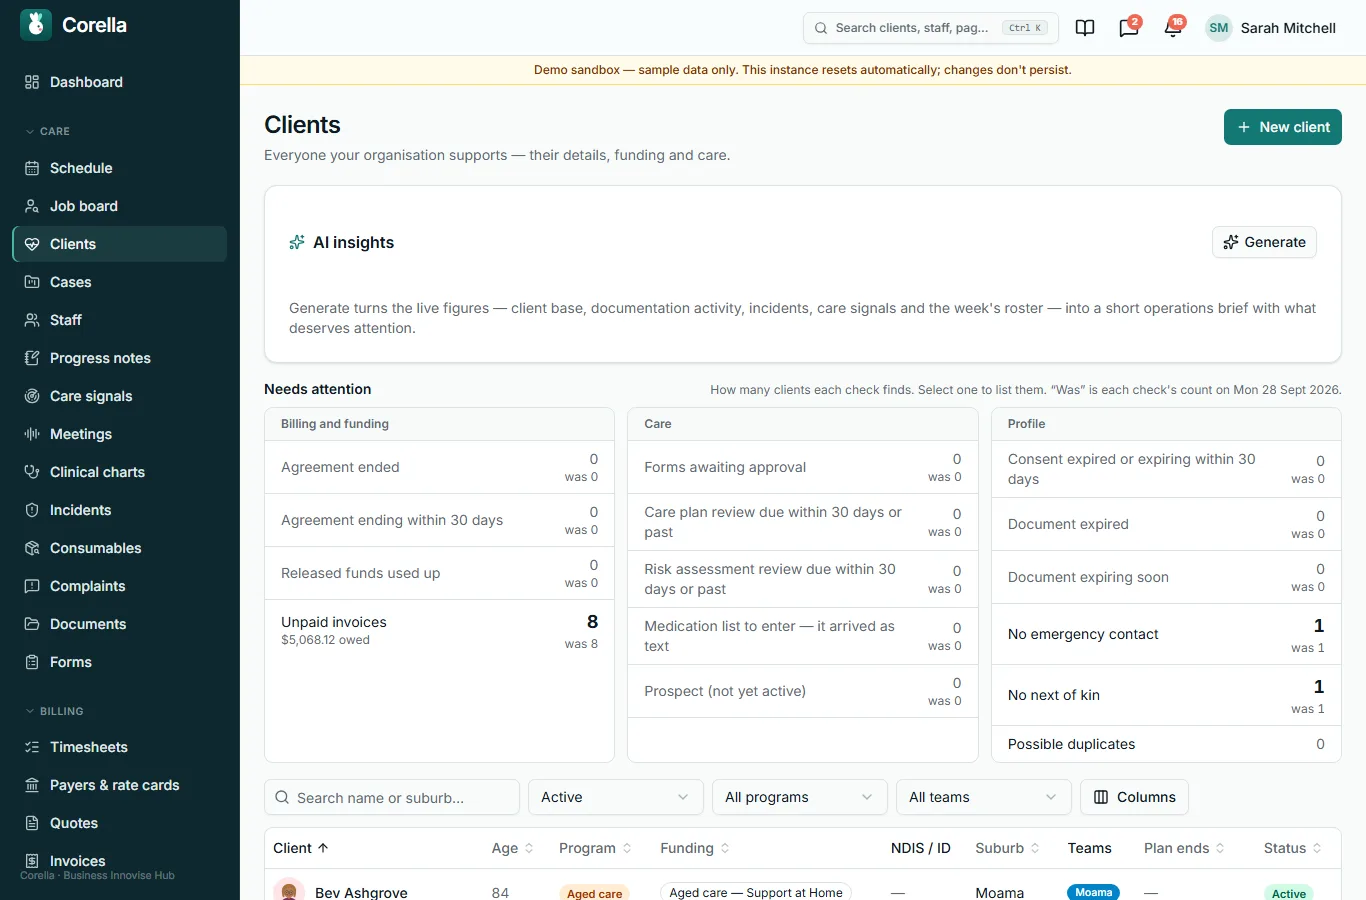Screen dimensions: 1366x900
Task: Open Documents in the sidebar
Action: click(120, 624)
